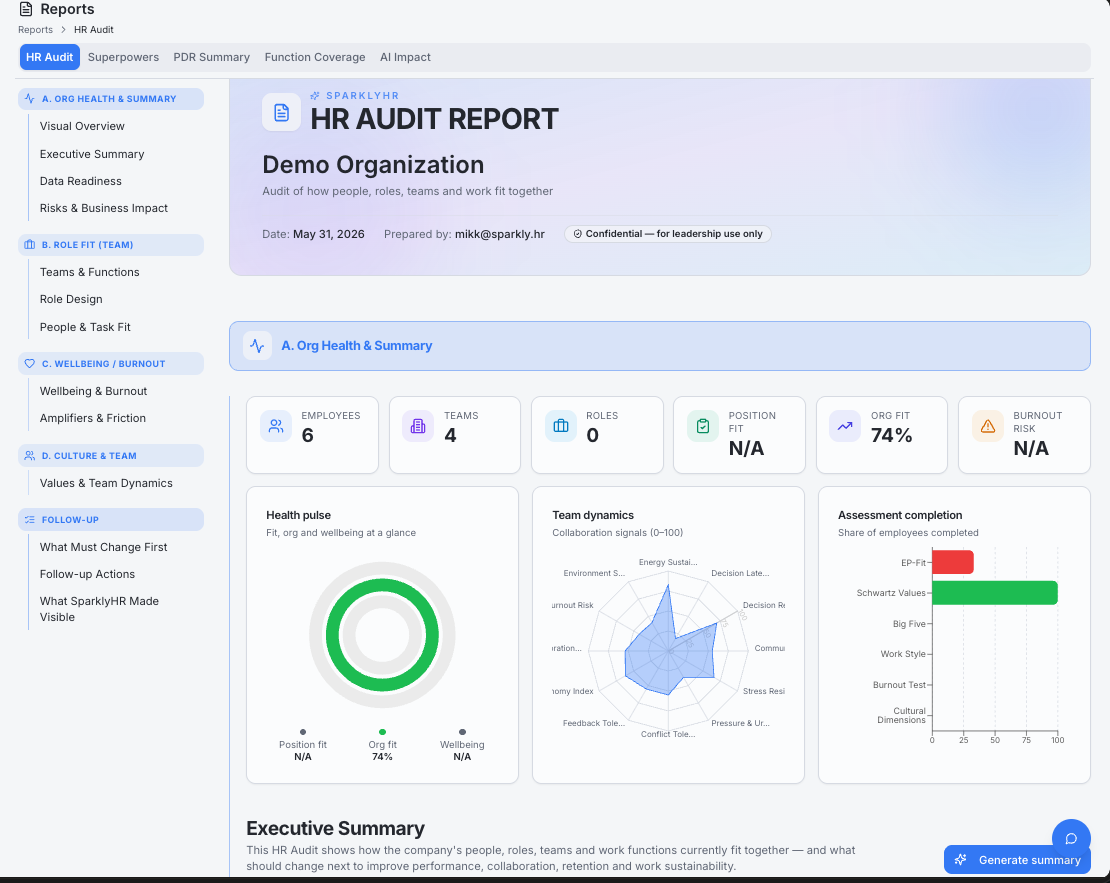This screenshot has width=1110, height=883.
Task: Open the chat bubble floating button
Action: pyautogui.click(x=1071, y=838)
